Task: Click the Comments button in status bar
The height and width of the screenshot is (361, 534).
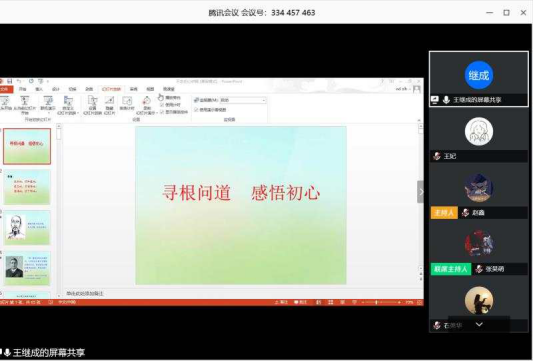Action: click(300, 302)
